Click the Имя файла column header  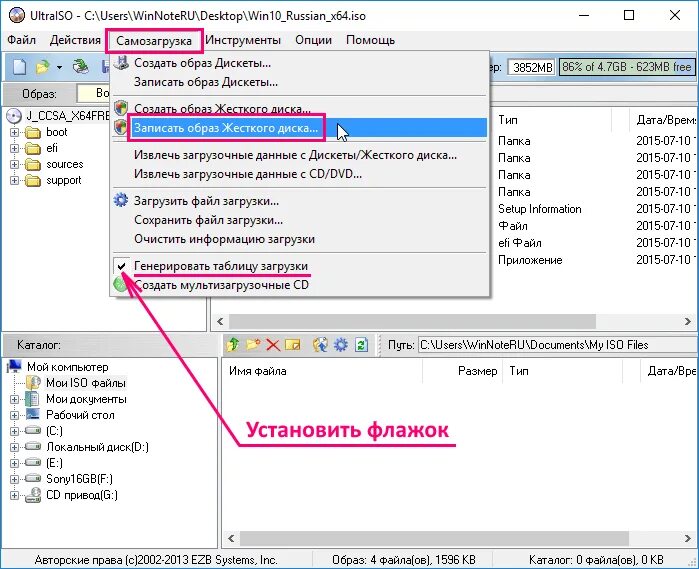[322, 371]
